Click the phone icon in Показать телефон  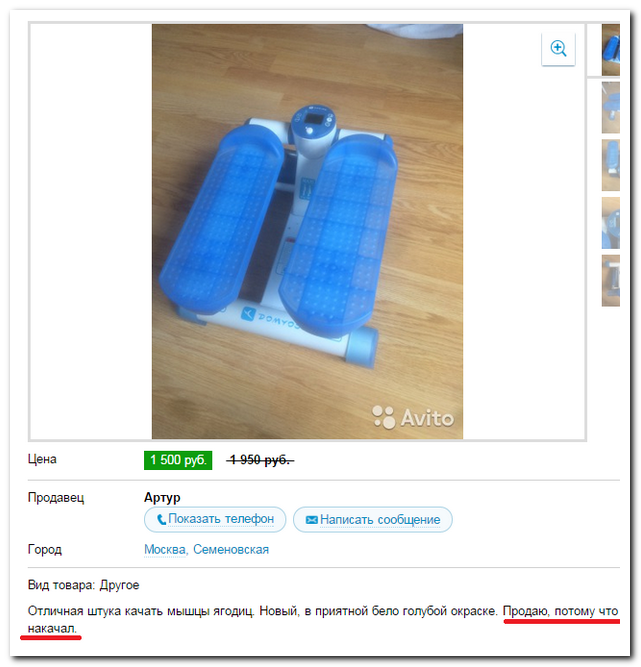coord(161,519)
